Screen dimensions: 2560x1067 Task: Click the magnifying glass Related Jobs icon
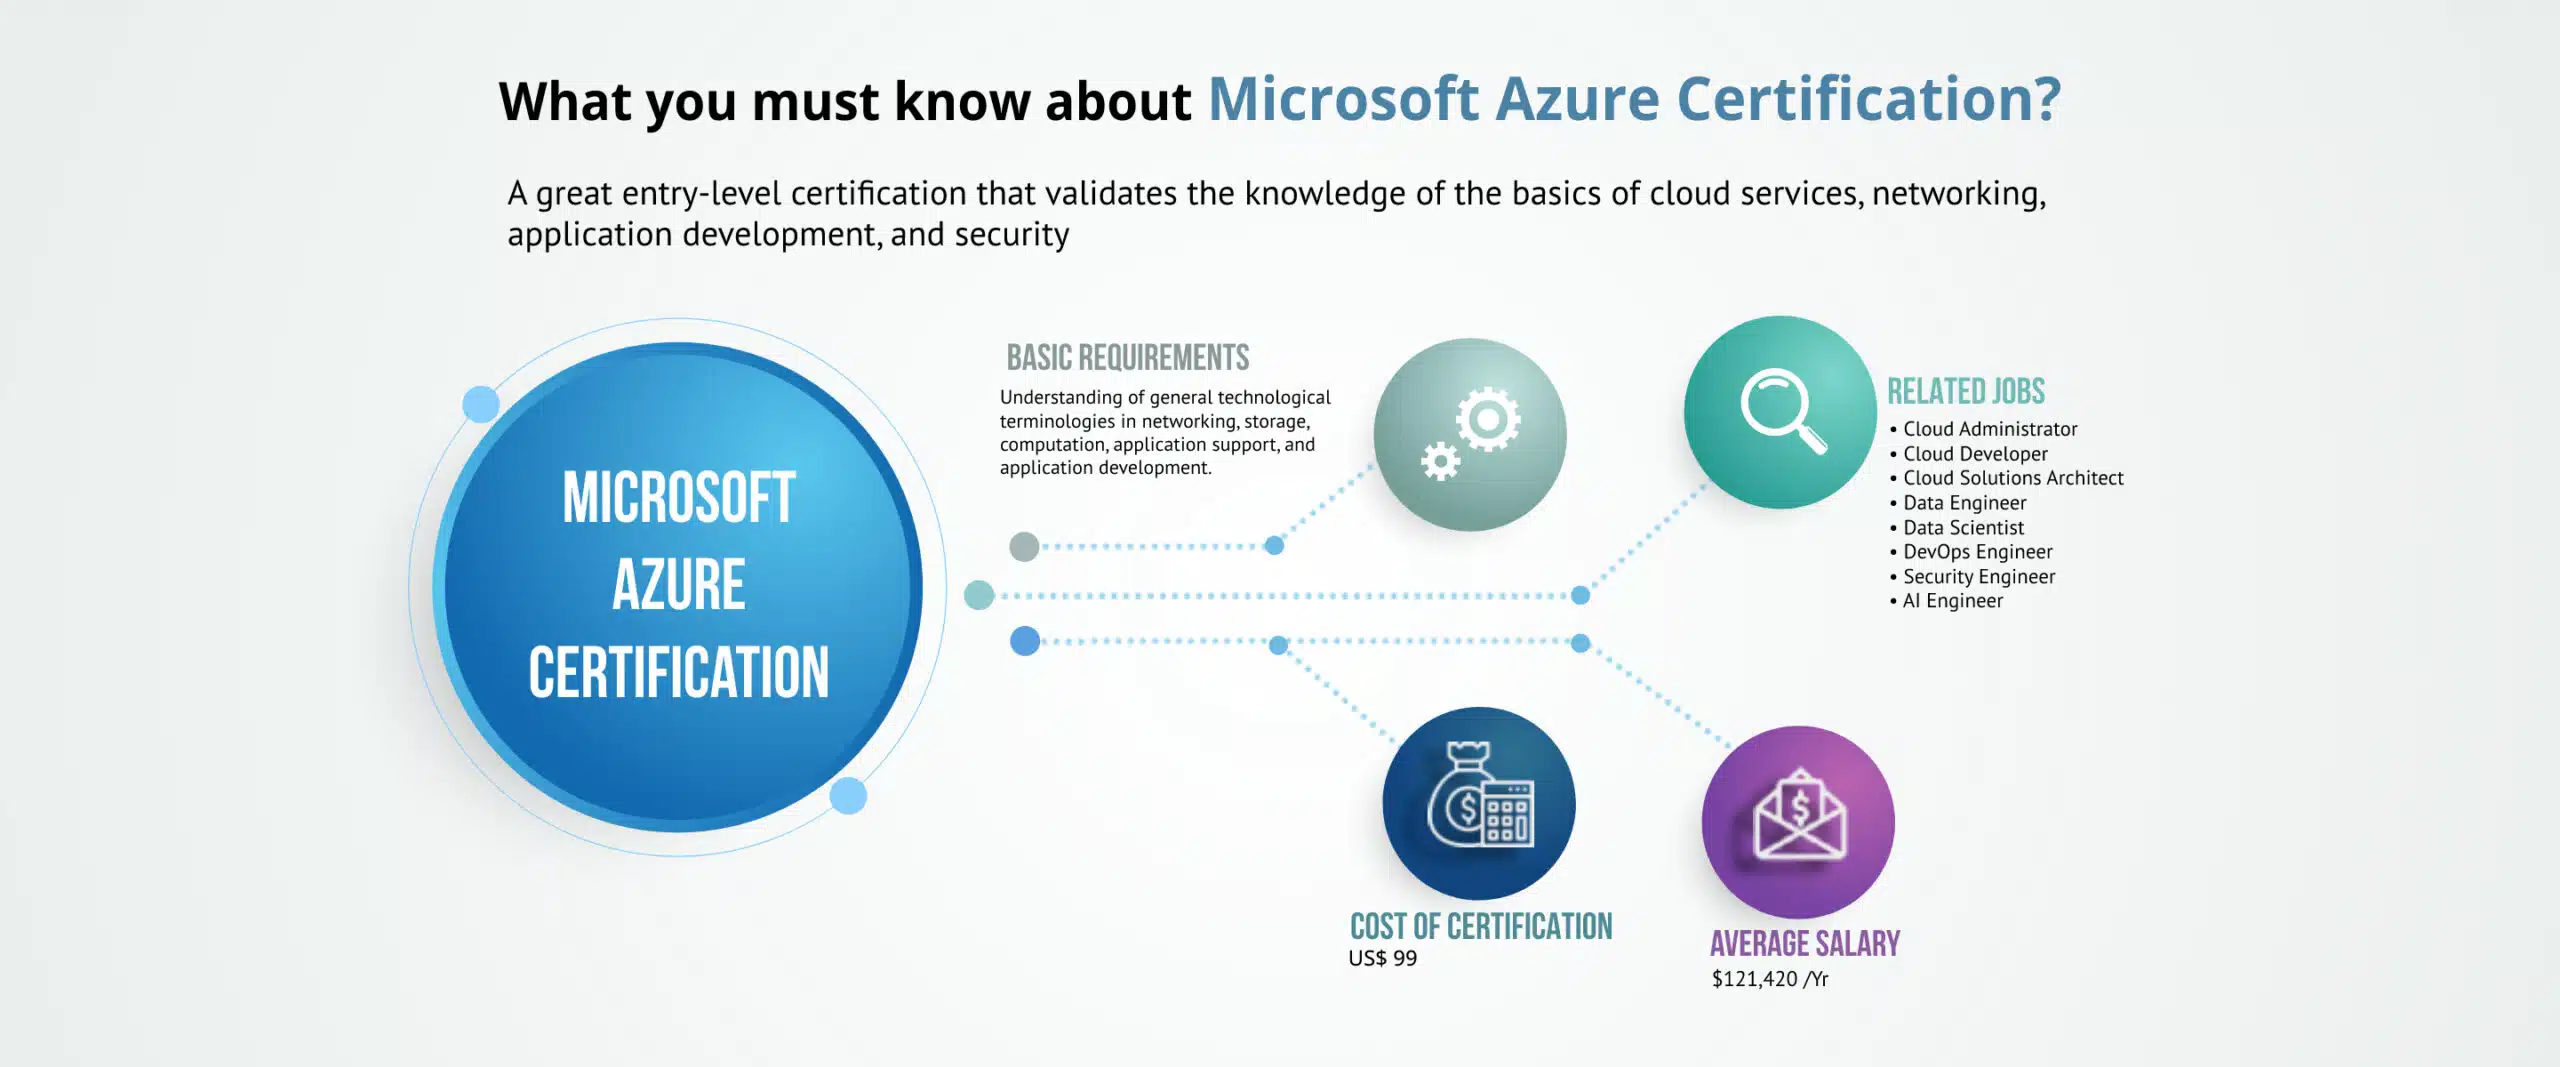click(x=1780, y=412)
